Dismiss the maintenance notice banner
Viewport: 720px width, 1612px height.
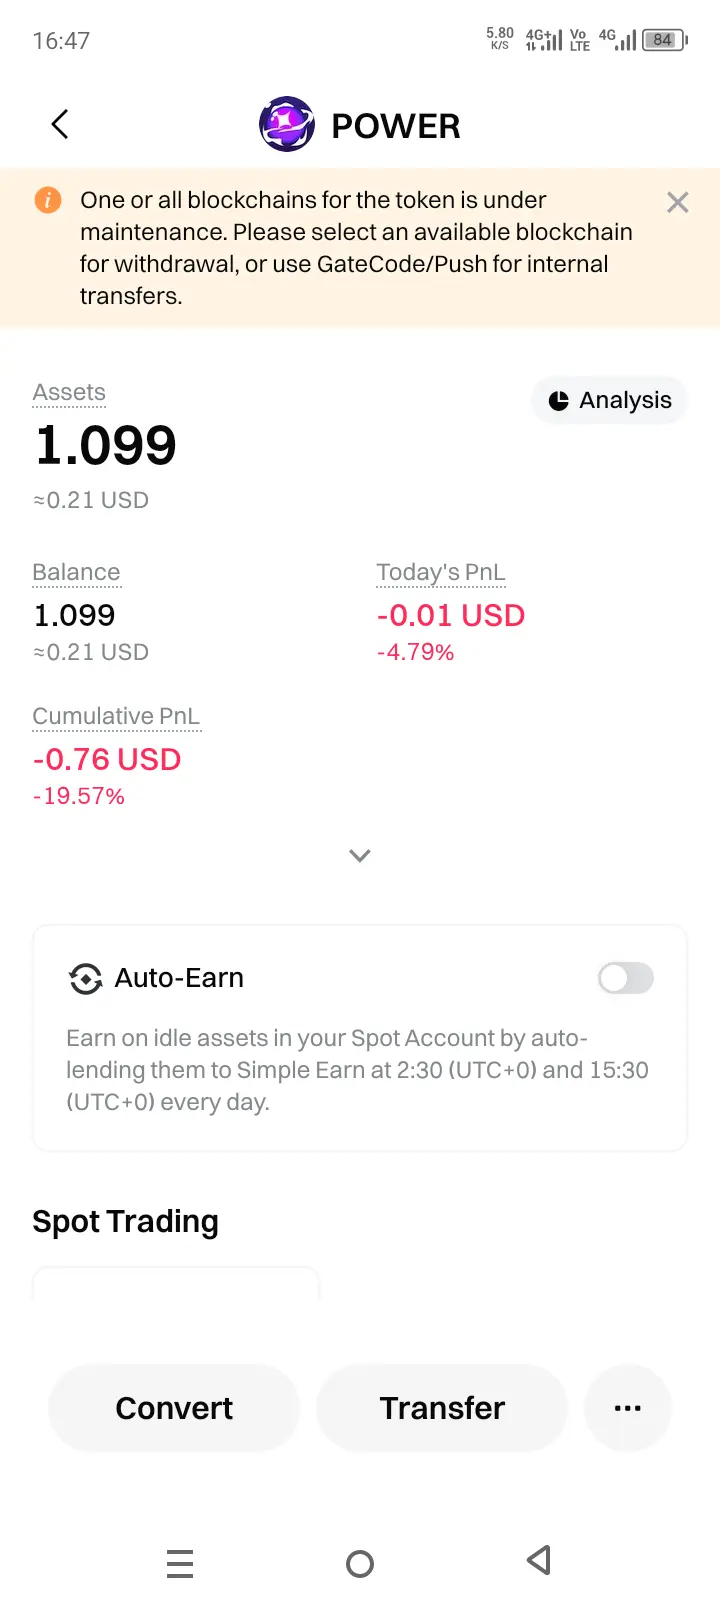click(x=677, y=203)
